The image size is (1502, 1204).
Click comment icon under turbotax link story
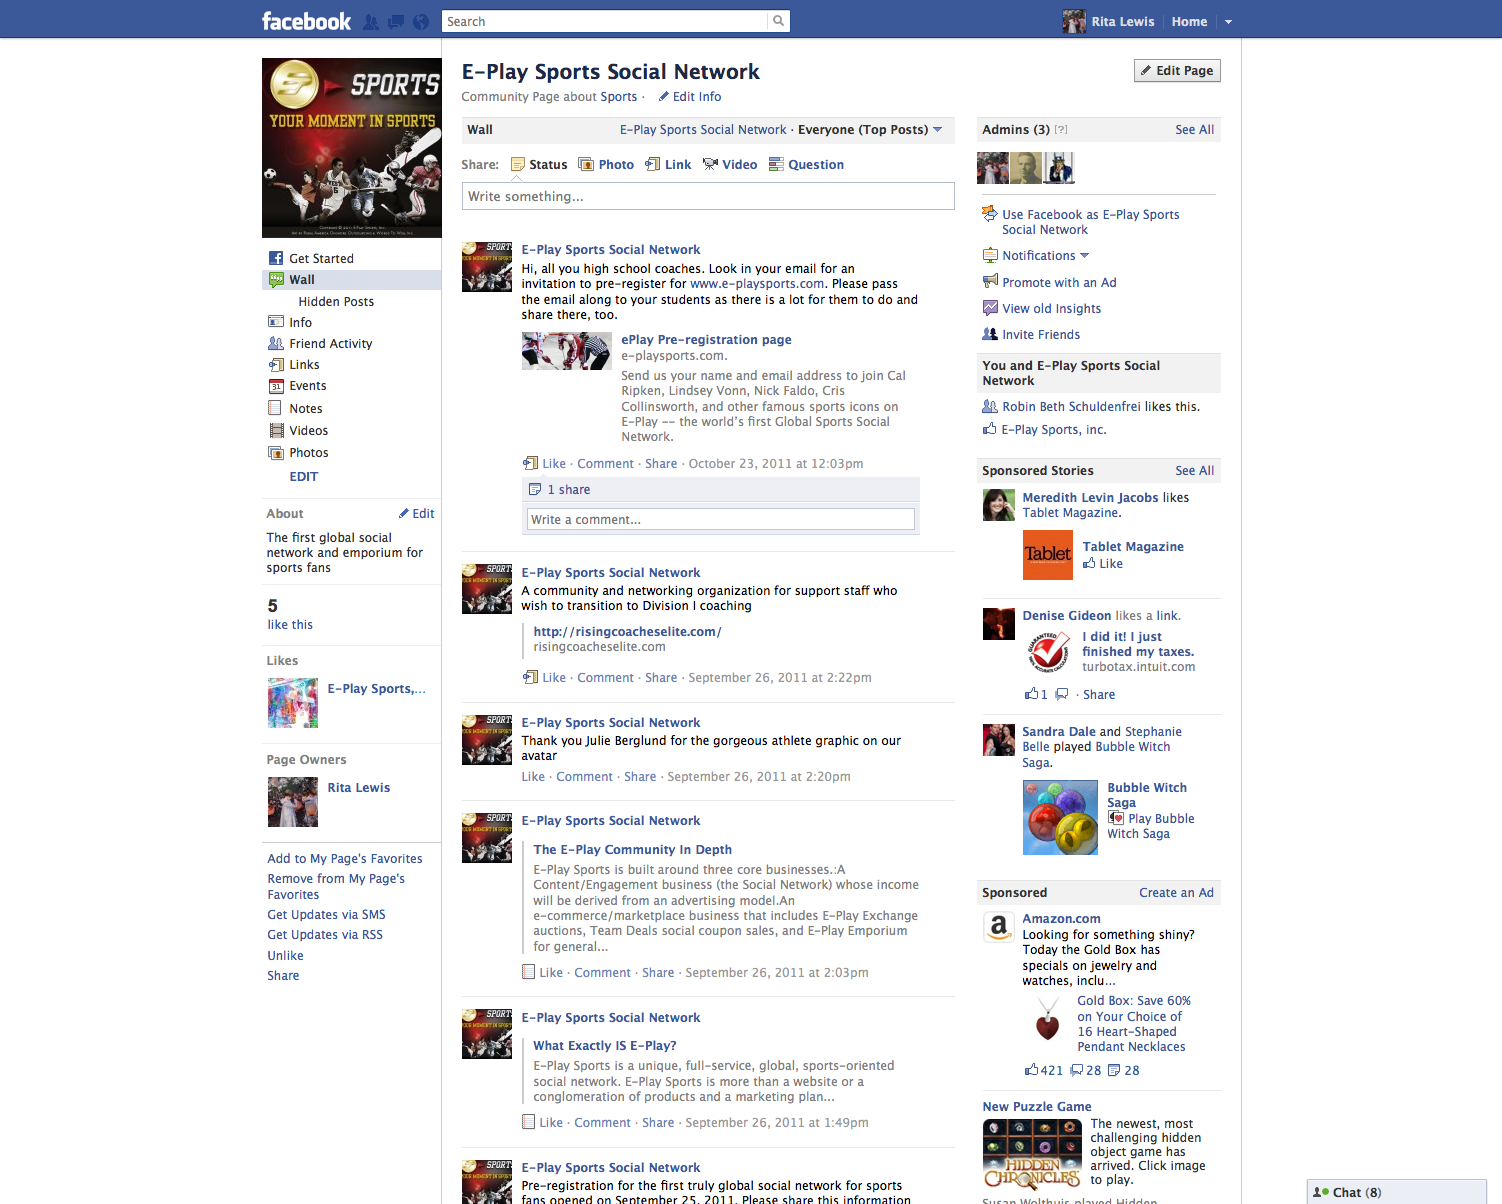[1062, 694]
